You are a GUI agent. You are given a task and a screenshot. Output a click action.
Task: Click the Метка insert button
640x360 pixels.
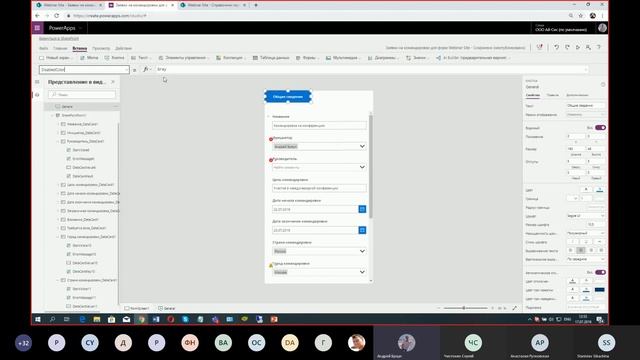(89, 58)
